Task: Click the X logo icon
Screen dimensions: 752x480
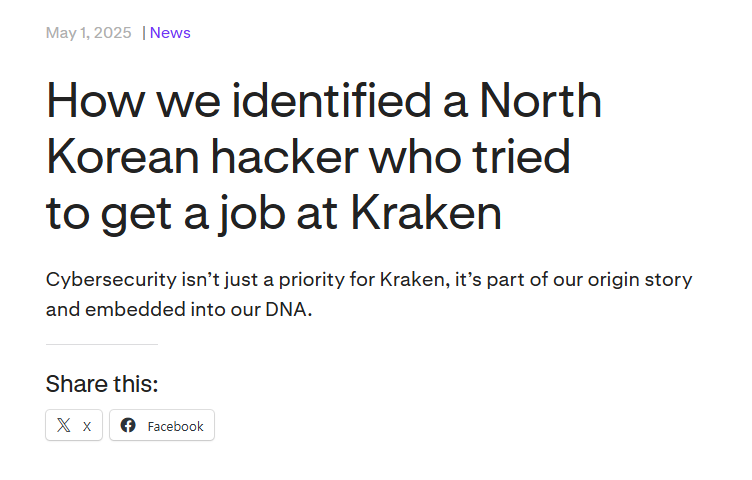Action: (63, 425)
